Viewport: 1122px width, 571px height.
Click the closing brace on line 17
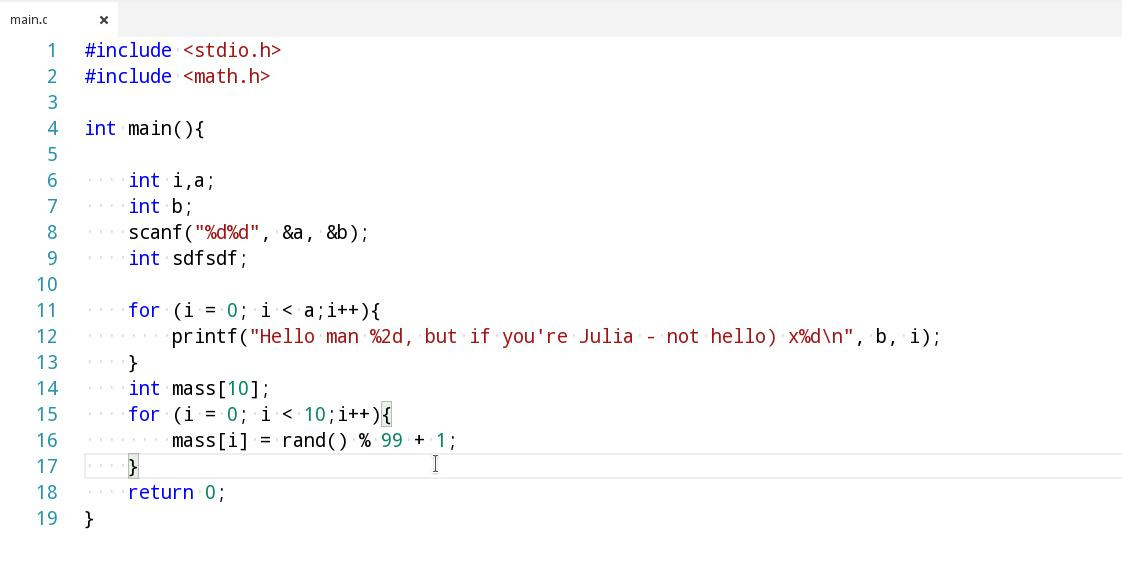click(133, 467)
